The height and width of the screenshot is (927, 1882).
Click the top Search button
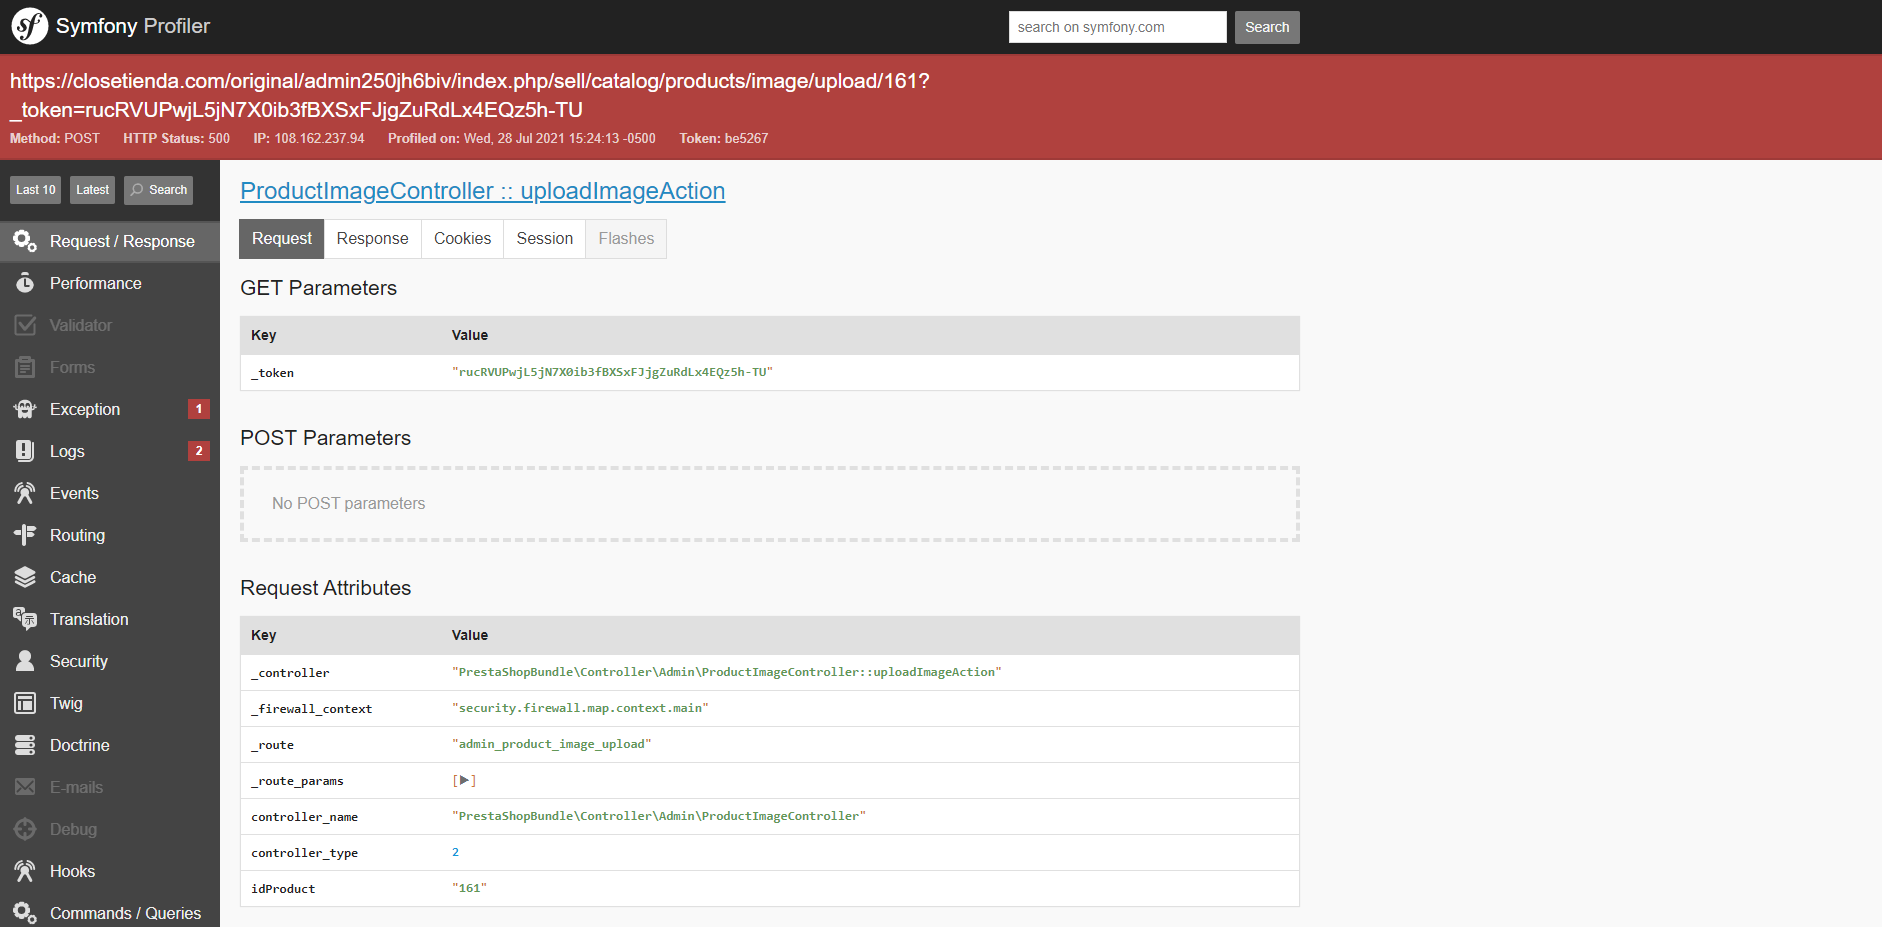coord(1267,27)
